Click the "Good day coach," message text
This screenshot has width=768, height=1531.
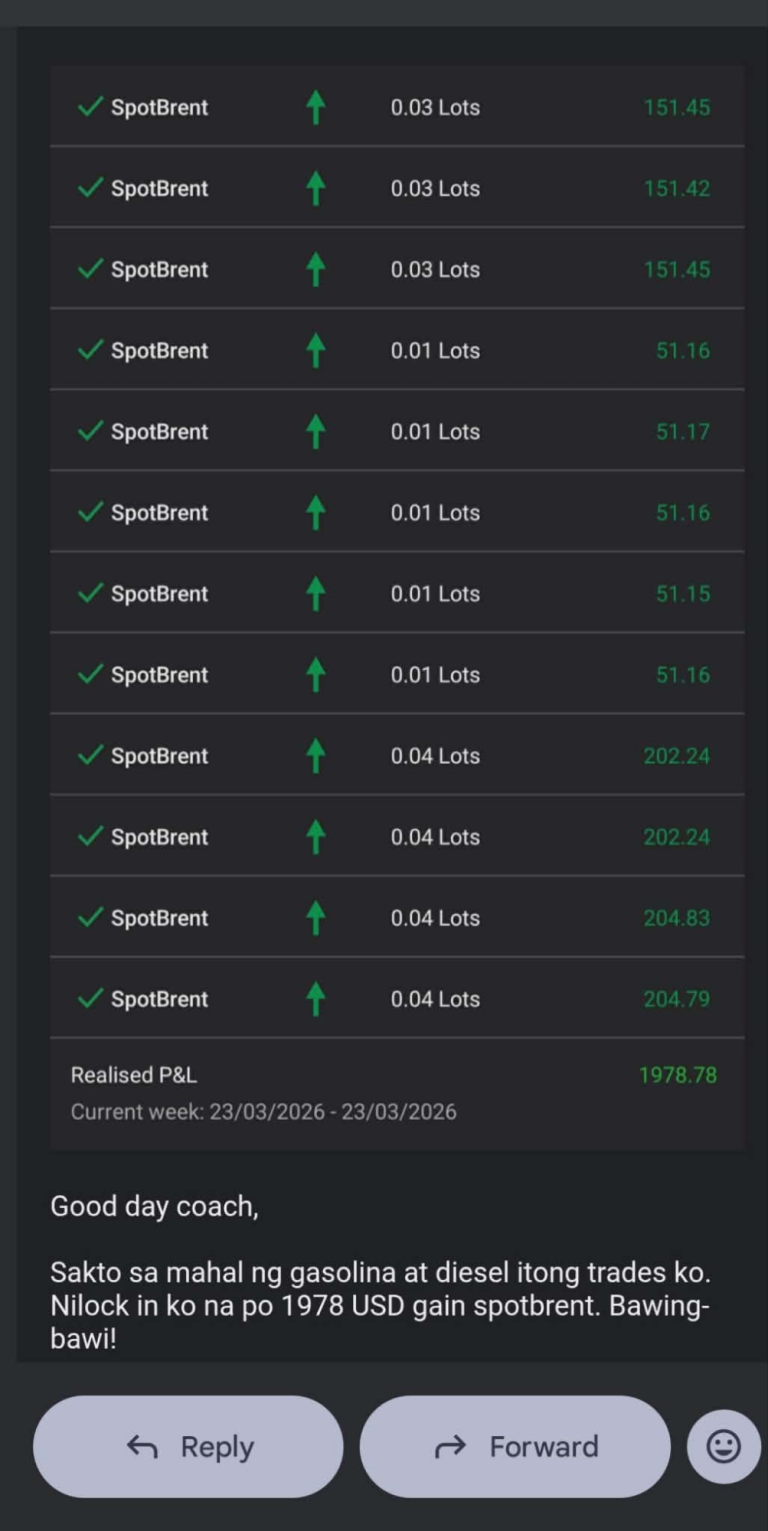pos(154,1206)
